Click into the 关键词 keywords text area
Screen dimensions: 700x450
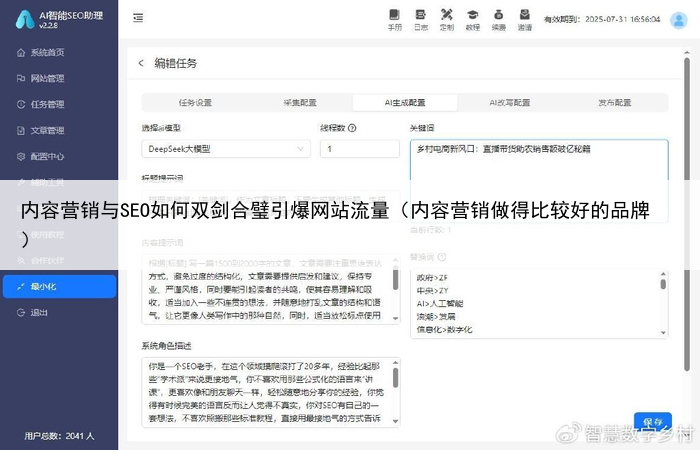tap(538, 158)
